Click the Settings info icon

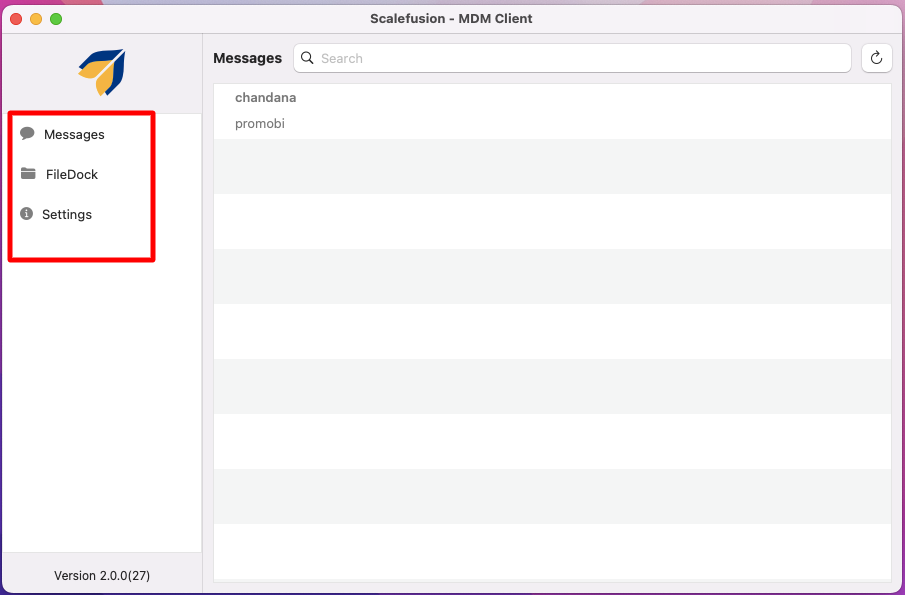pos(27,214)
